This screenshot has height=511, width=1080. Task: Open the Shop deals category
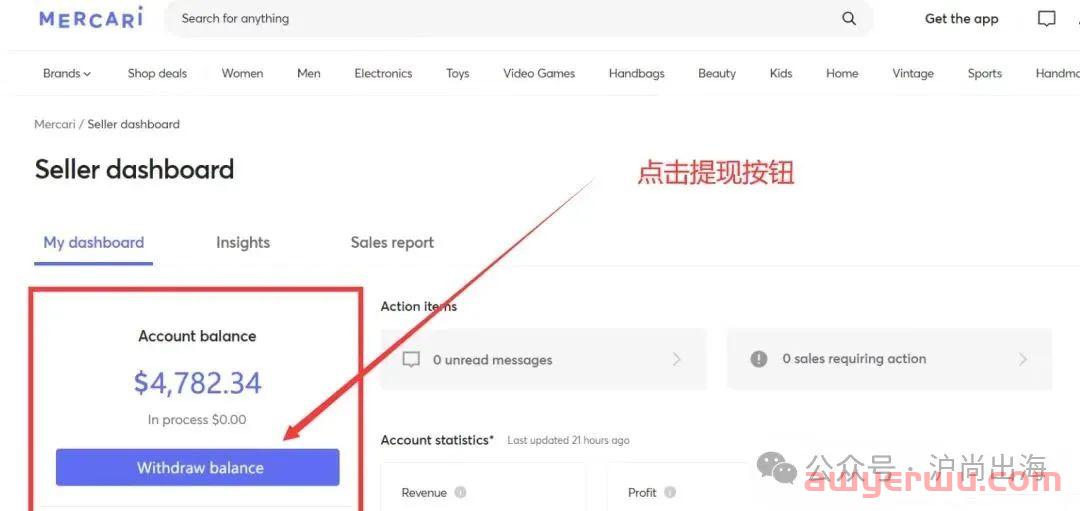pos(157,74)
